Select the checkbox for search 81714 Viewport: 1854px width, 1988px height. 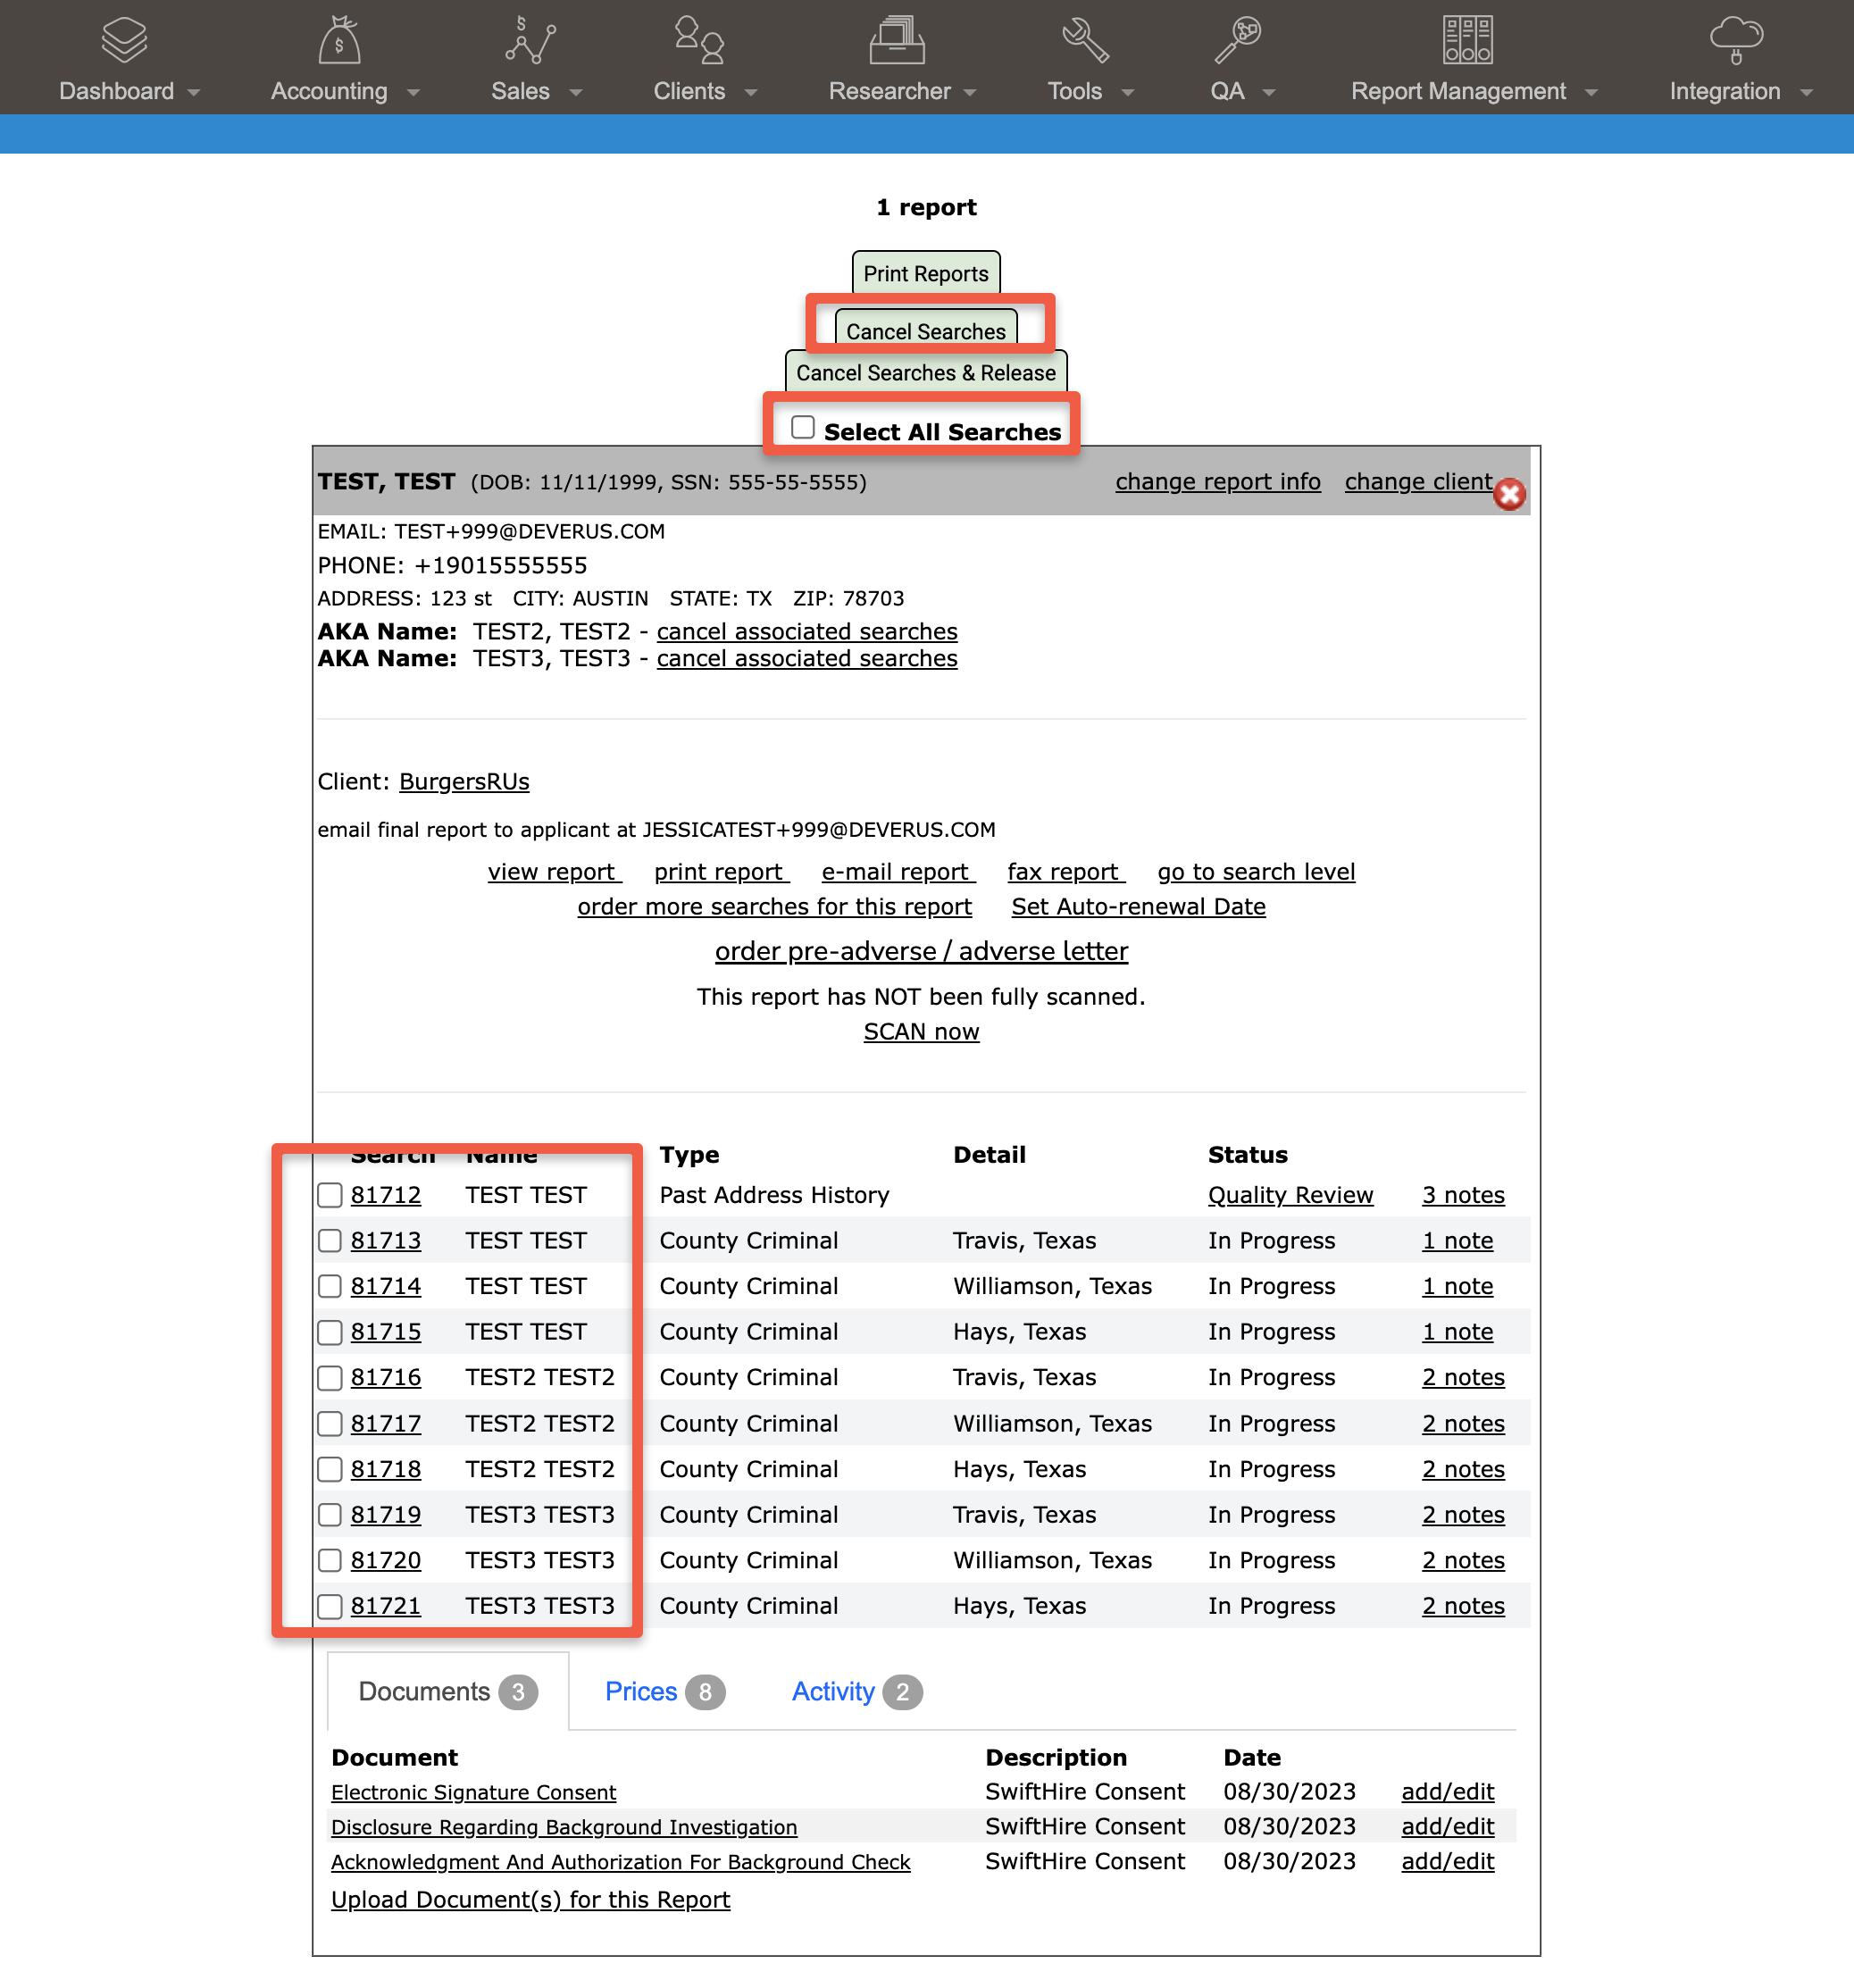tap(330, 1286)
